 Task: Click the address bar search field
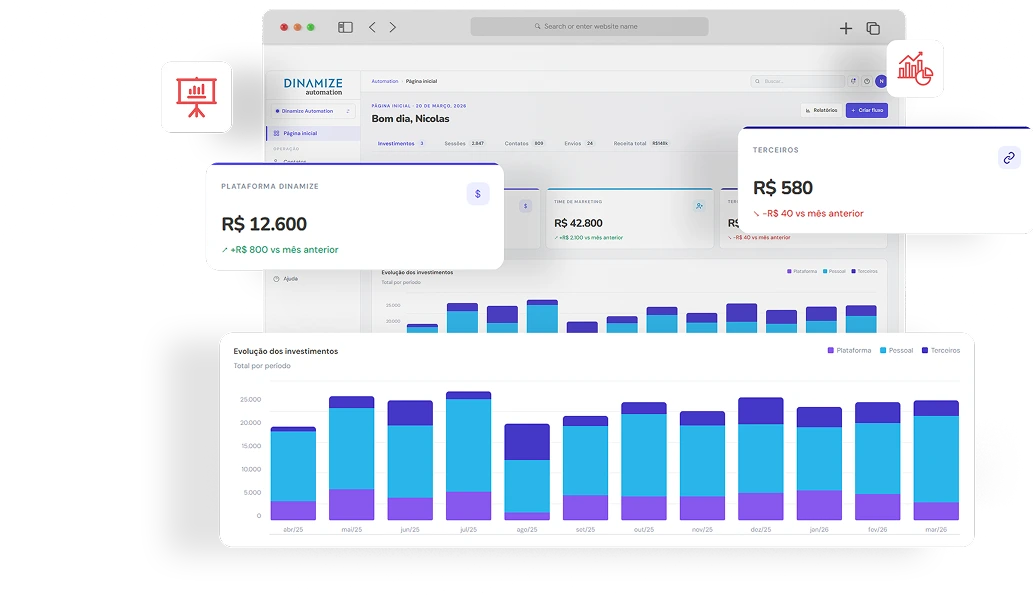[x=589, y=26]
